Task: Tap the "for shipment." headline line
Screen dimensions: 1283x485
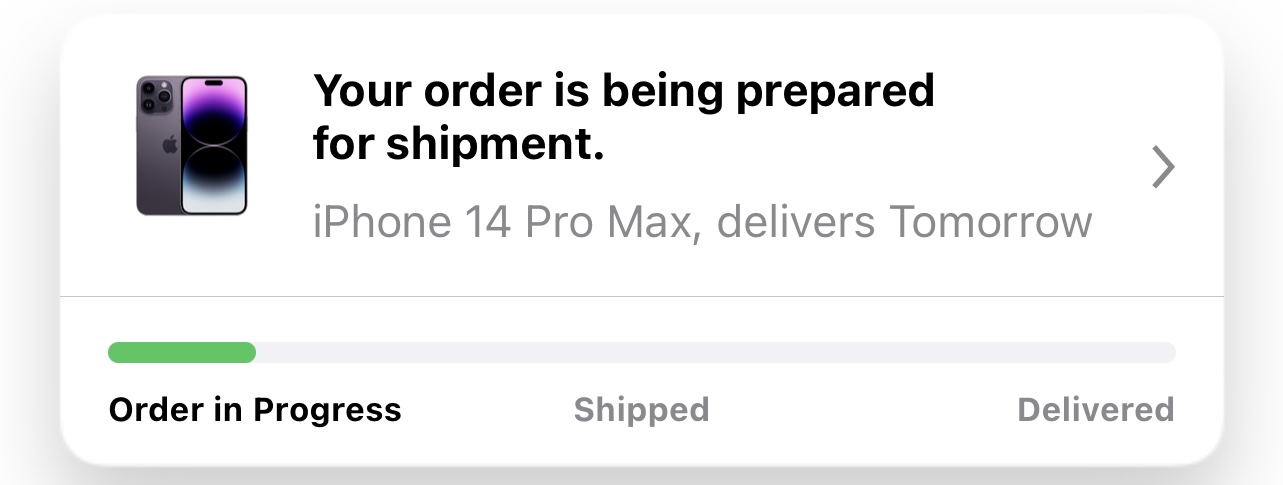Action: tap(459, 146)
